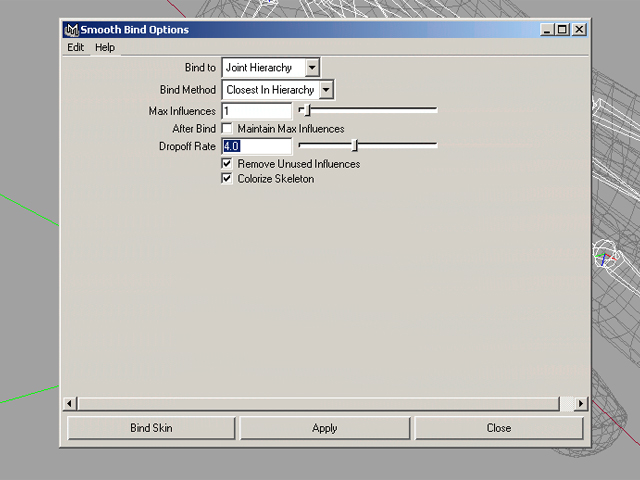Click the Dropoff Rate value field
Image resolution: width=640 pixels, height=480 pixels.
pyautogui.click(x=257, y=146)
